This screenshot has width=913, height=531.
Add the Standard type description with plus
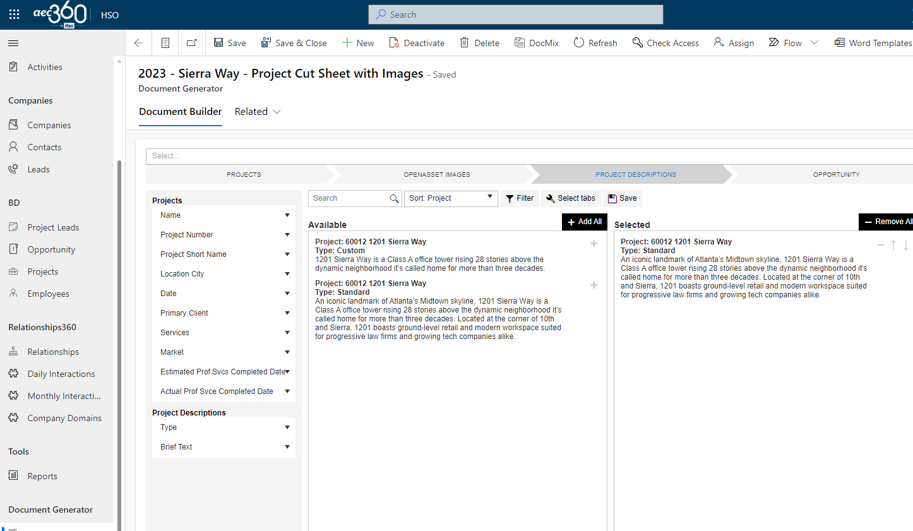(x=594, y=285)
